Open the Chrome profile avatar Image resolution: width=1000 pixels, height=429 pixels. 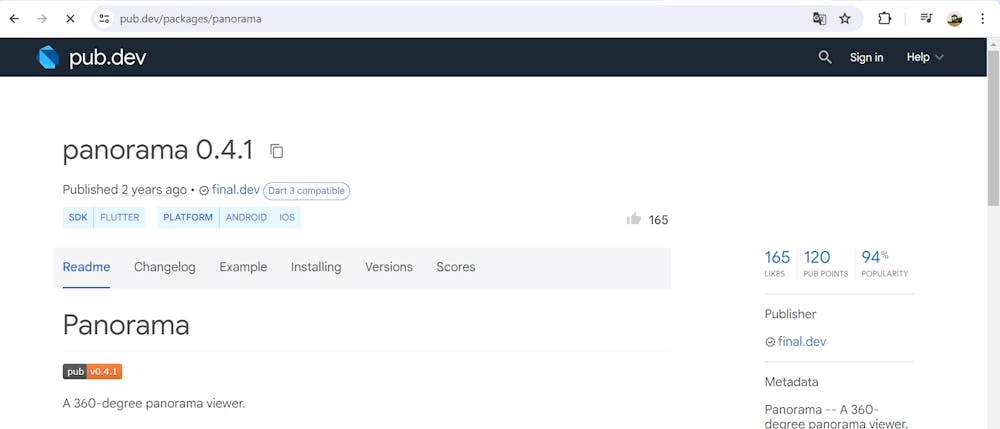[954, 19]
